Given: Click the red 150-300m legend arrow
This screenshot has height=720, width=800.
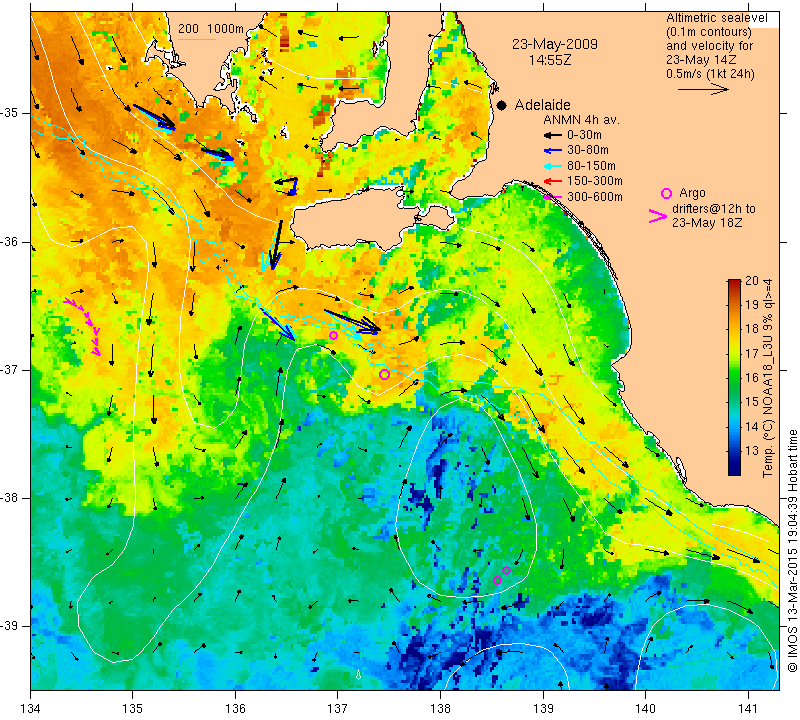Looking at the screenshot, I should (553, 181).
